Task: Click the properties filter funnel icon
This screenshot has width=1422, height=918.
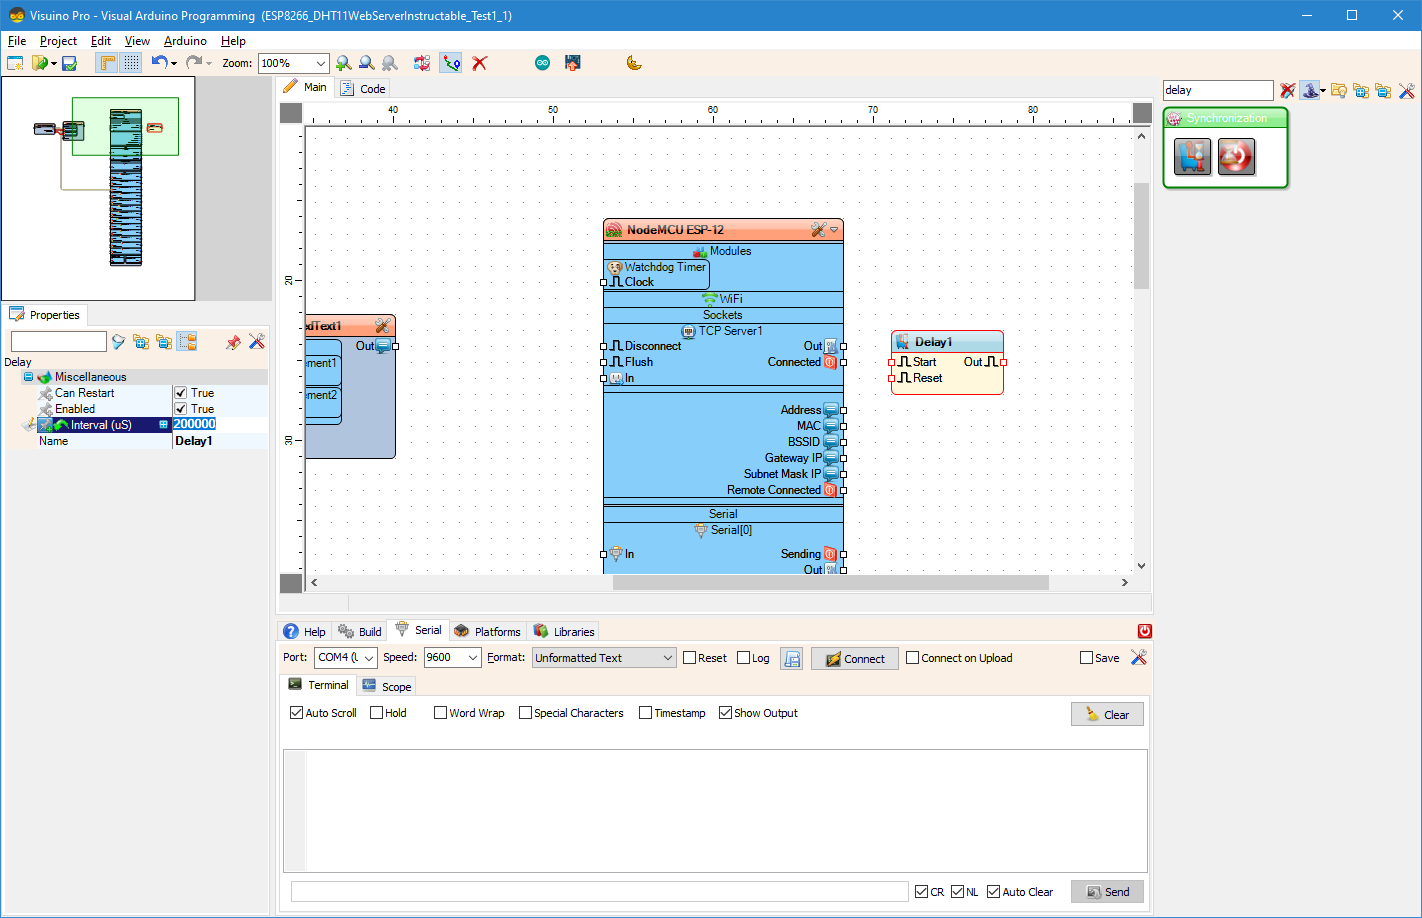Action: [x=118, y=342]
